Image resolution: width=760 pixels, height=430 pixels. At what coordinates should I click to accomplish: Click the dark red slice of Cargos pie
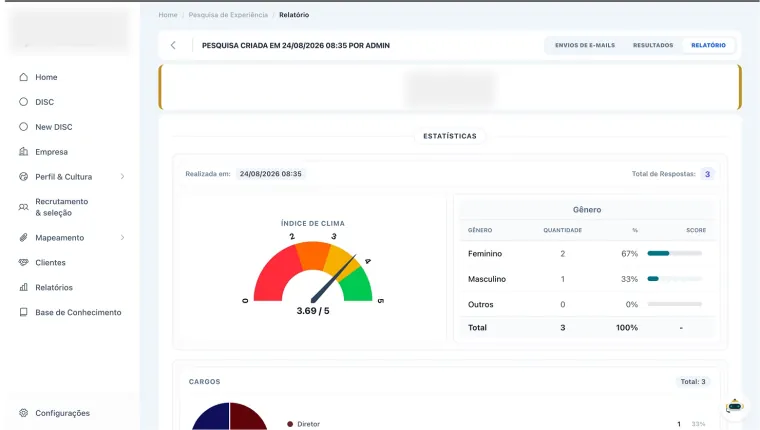point(246,418)
